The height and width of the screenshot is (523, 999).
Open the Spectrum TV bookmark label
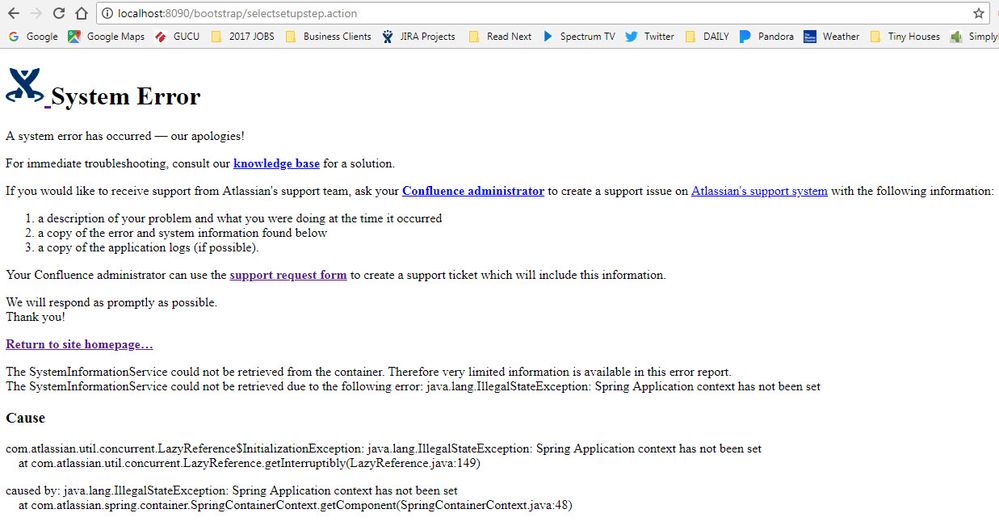[x=587, y=36]
